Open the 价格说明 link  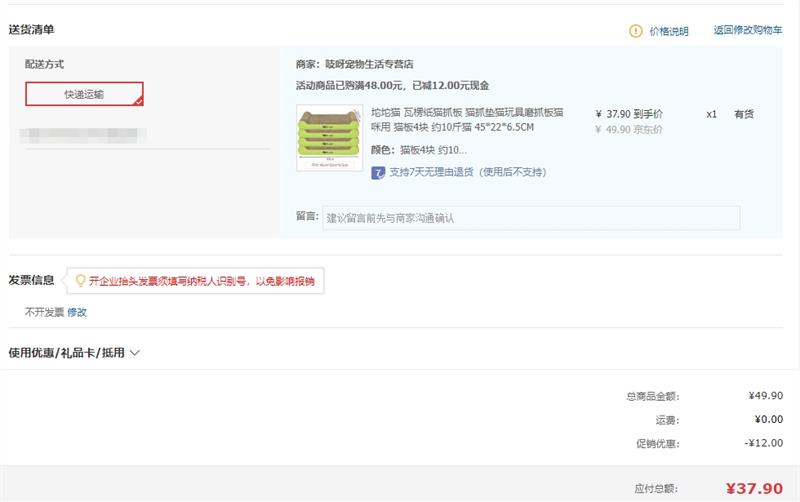669,31
